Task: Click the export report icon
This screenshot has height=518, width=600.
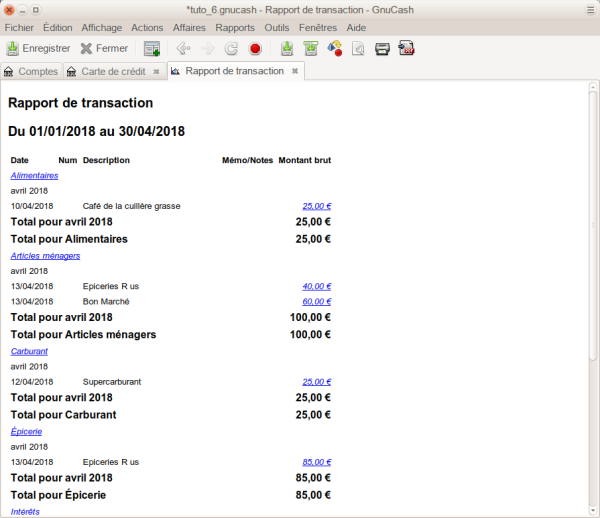Action: click(359, 49)
